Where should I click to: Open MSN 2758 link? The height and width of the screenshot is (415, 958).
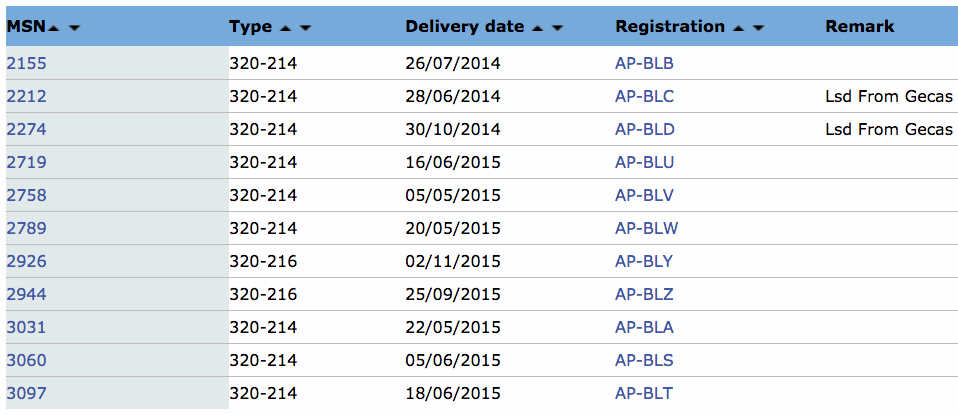26,195
